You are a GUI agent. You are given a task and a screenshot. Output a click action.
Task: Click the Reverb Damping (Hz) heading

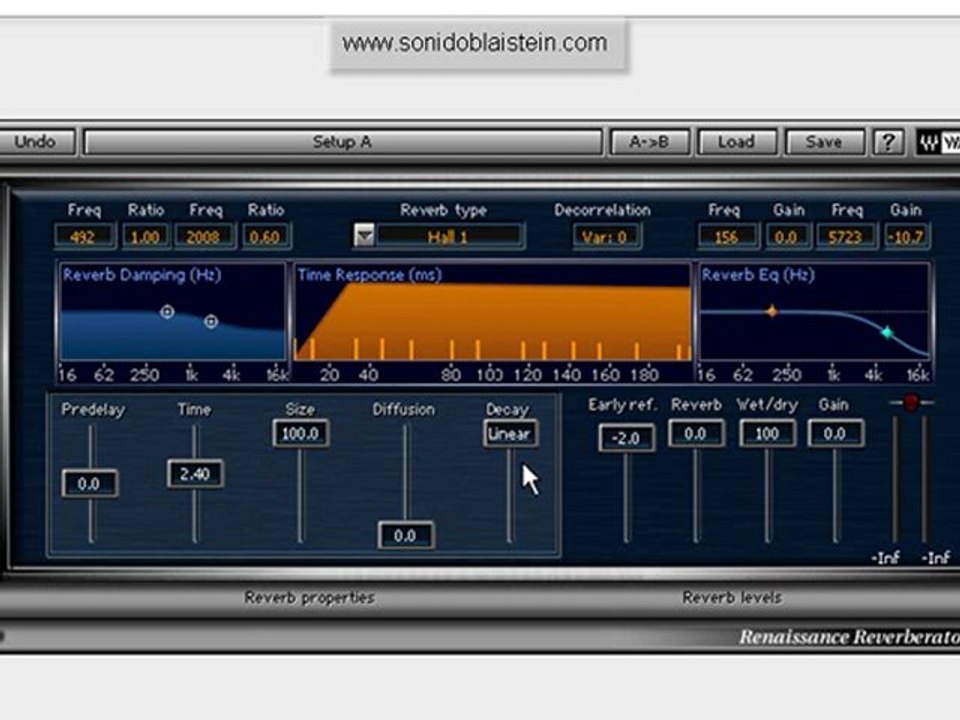[x=142, y=275]
